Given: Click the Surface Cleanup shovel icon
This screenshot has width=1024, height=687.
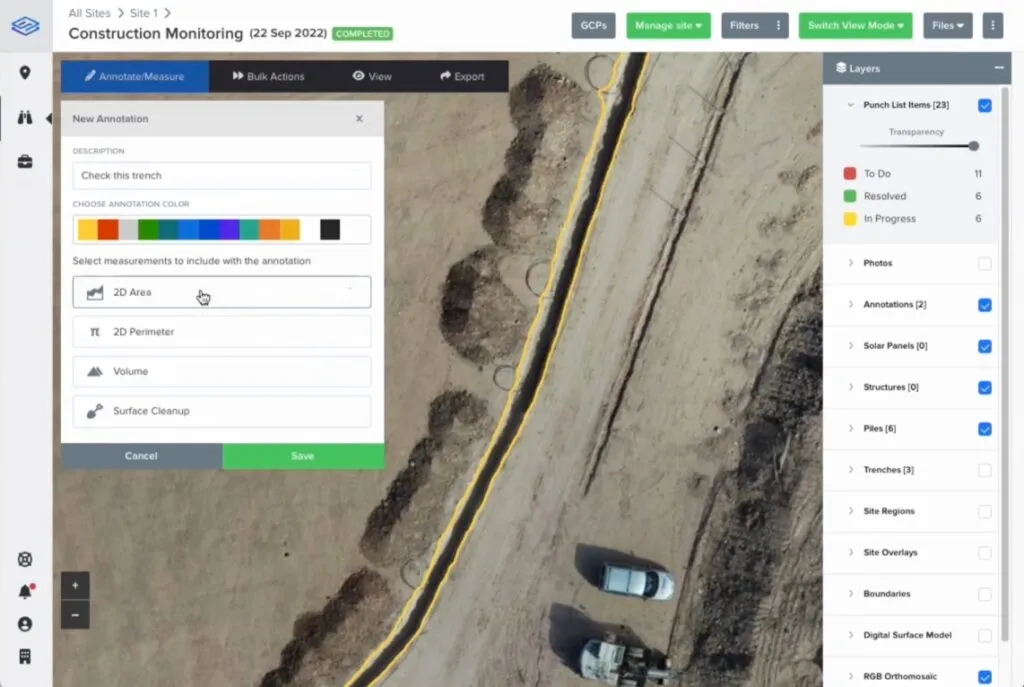Looking at the screenshot, I should pos(95,411).
